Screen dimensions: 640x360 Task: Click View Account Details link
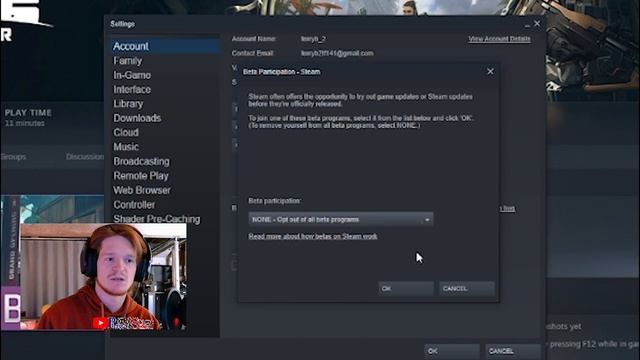[499, 39]
